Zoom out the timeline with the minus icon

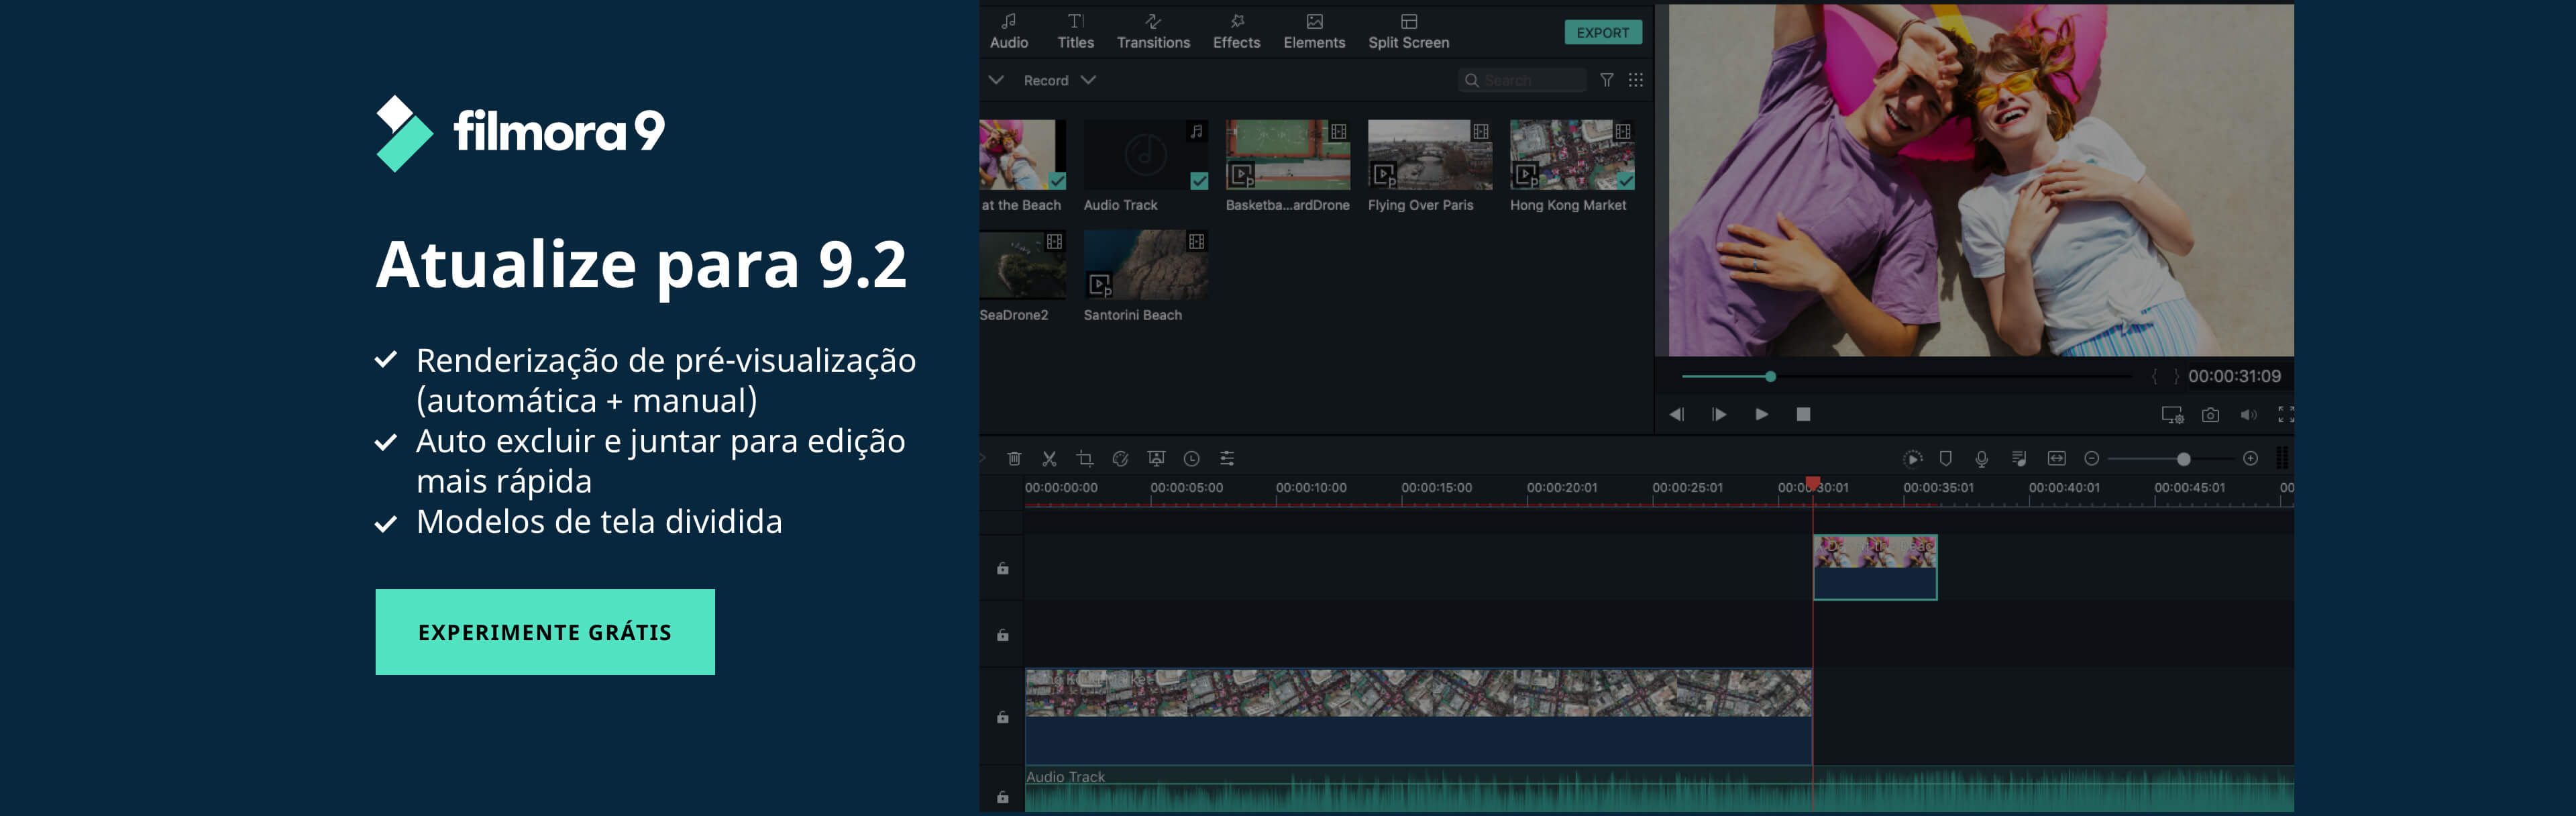2091,458
